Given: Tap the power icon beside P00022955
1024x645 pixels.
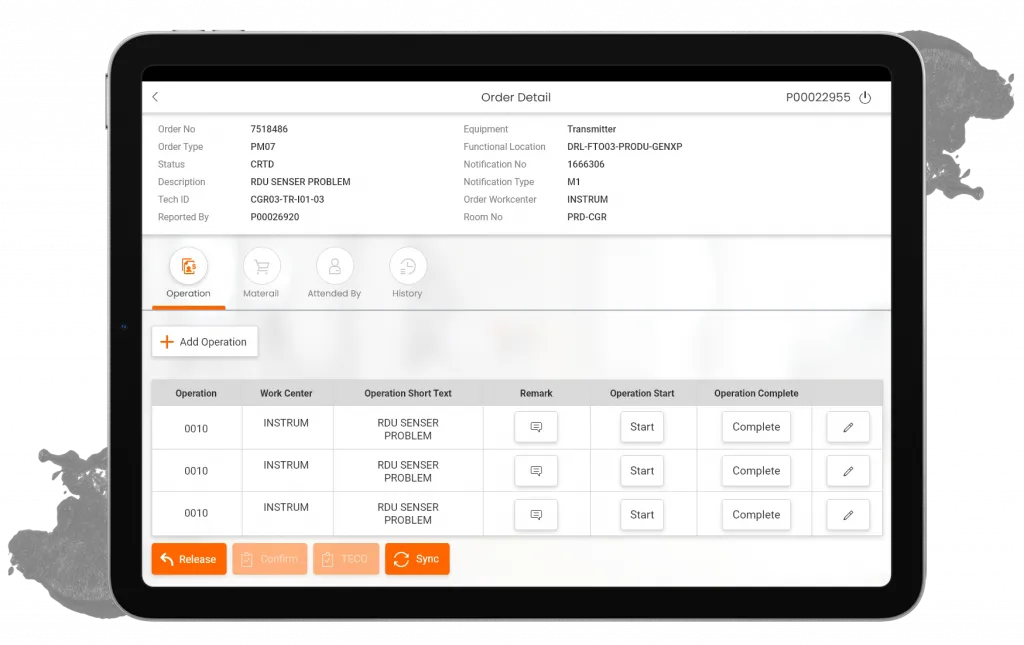Looking at the screenshot, I should 865,98.
